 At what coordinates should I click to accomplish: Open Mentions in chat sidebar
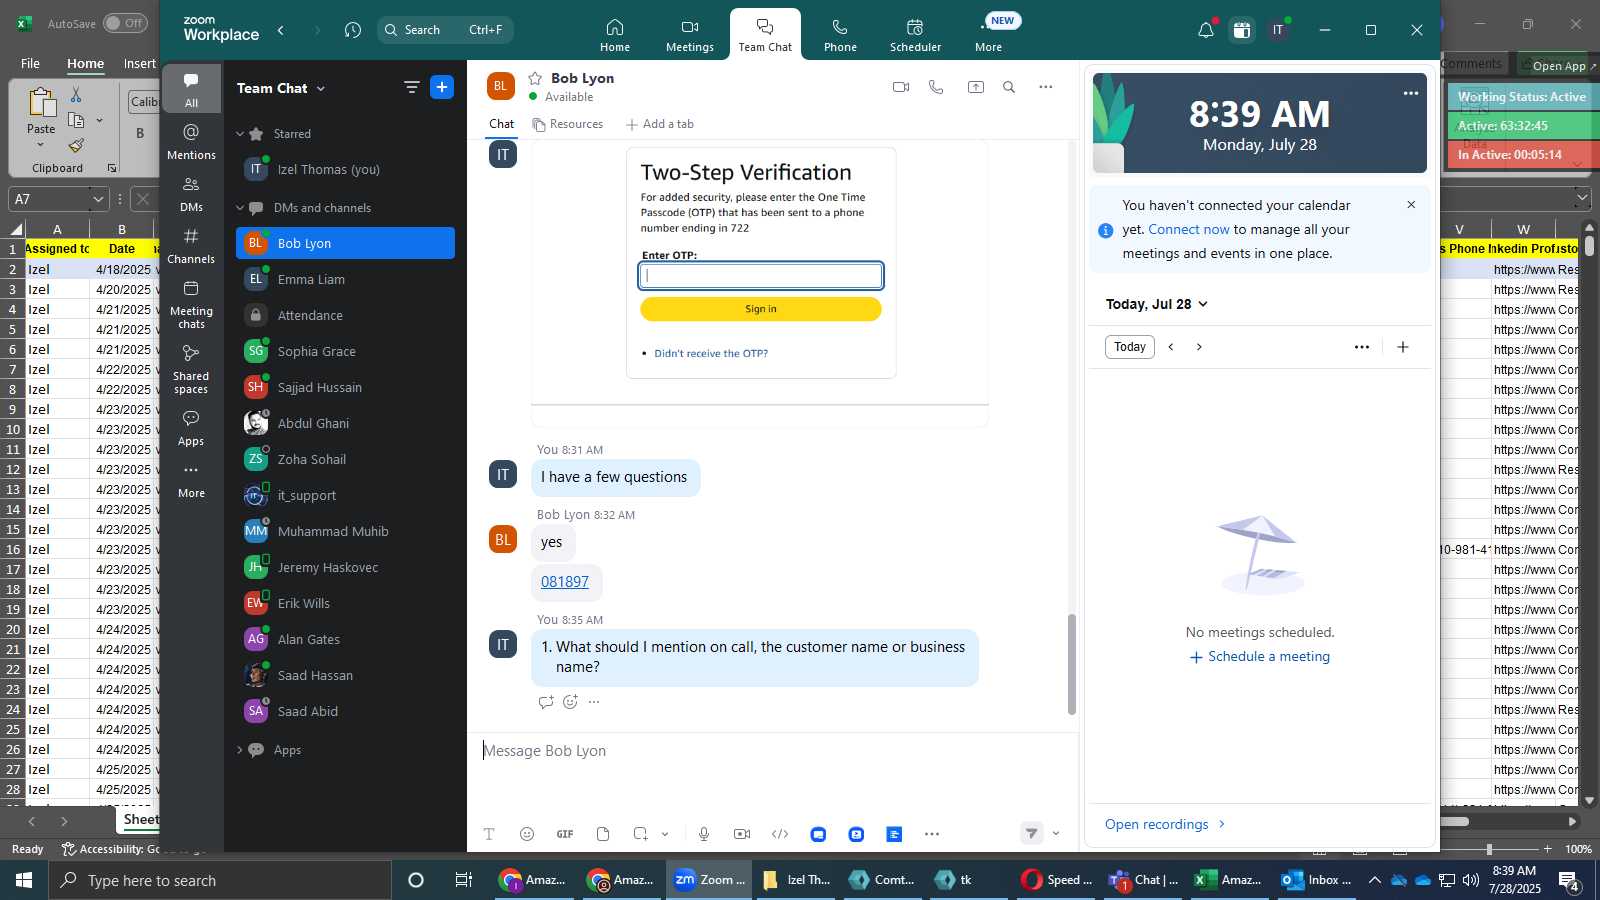tap(191, 142)
